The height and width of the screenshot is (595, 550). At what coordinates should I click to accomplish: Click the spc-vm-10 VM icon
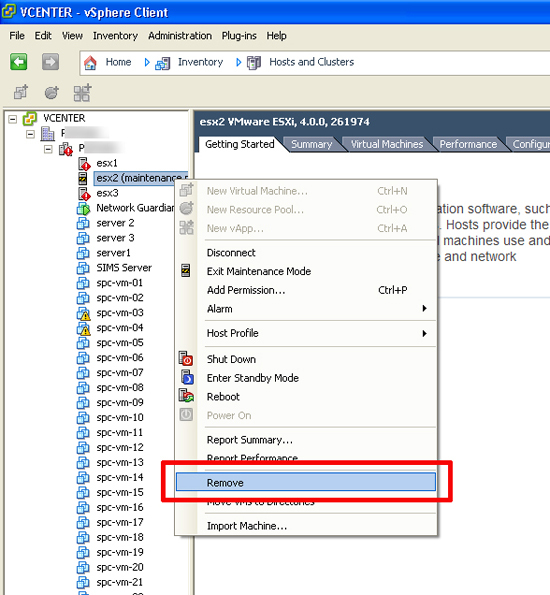[x=83, y=418]
